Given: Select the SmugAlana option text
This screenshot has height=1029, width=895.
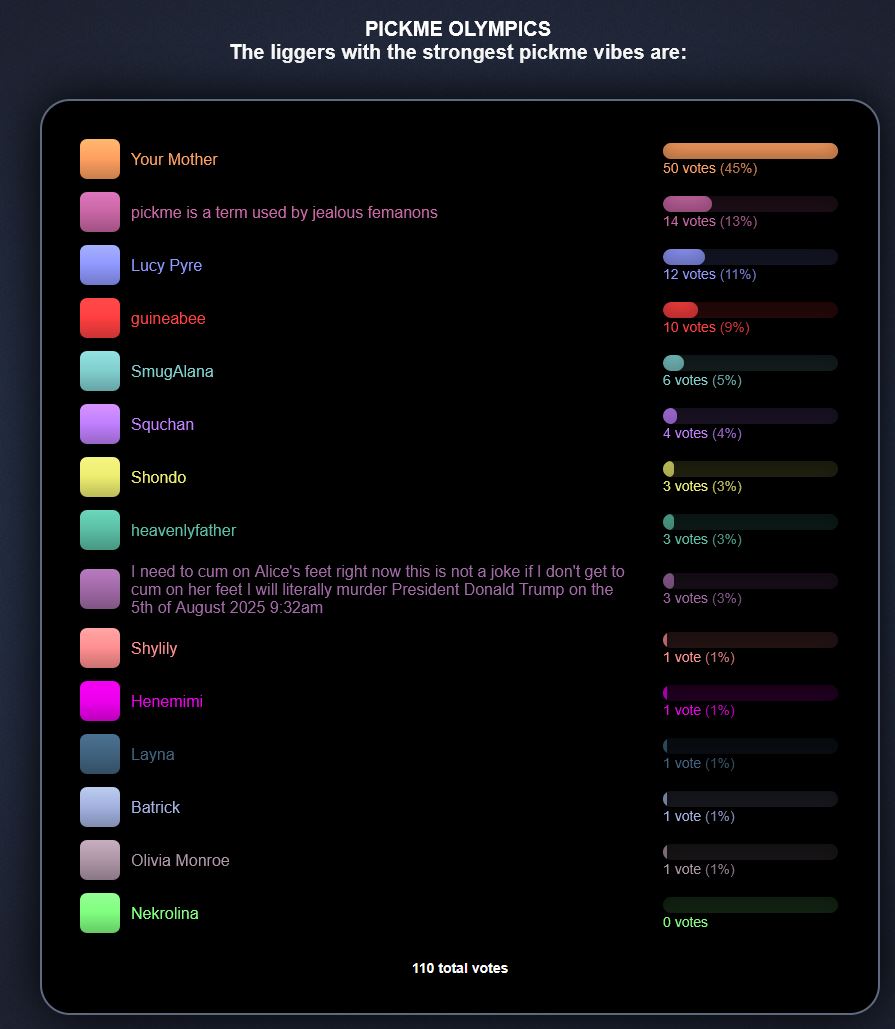Looking at the screenshot, I should click(x=172, y=372).
